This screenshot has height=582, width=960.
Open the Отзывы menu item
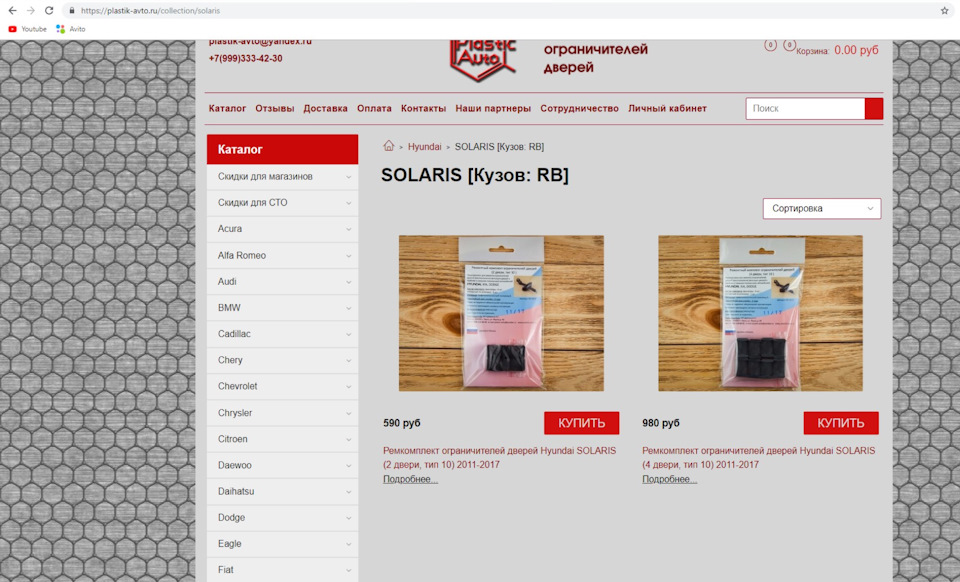[x=274, y=108]
